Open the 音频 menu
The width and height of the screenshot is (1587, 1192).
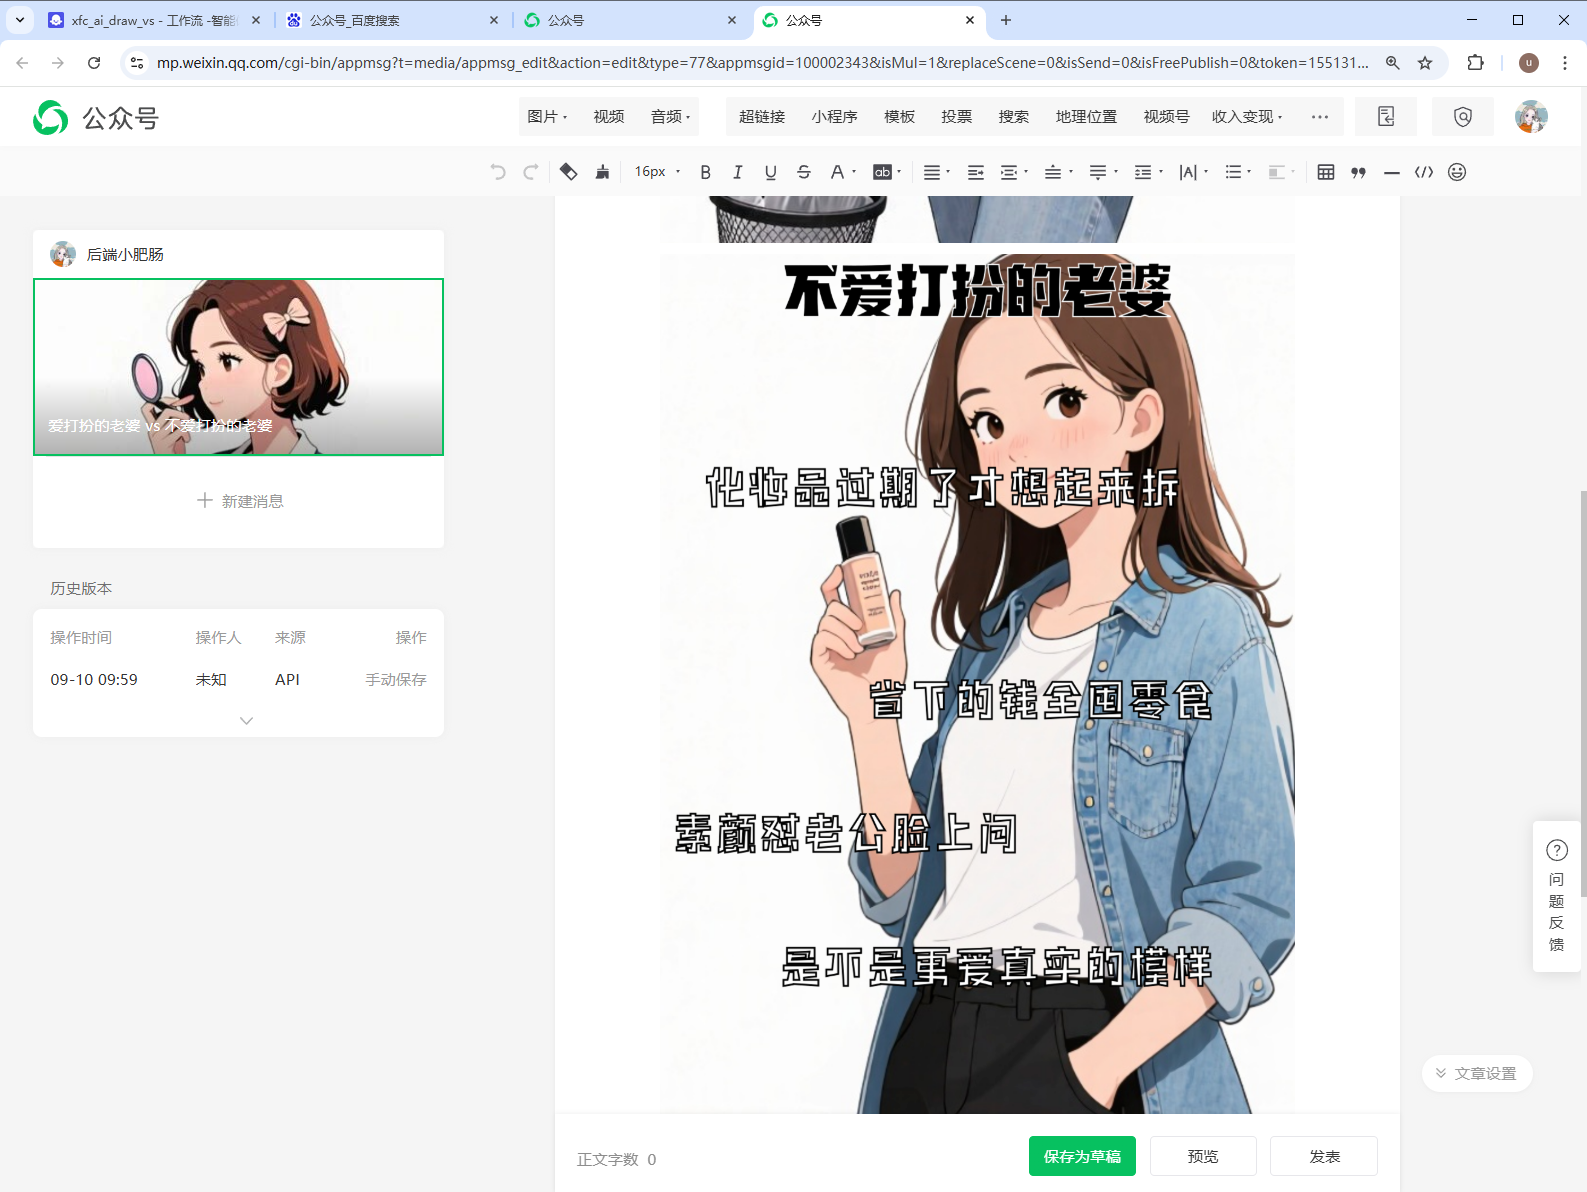pyautogui.click(x=670, y=117)
